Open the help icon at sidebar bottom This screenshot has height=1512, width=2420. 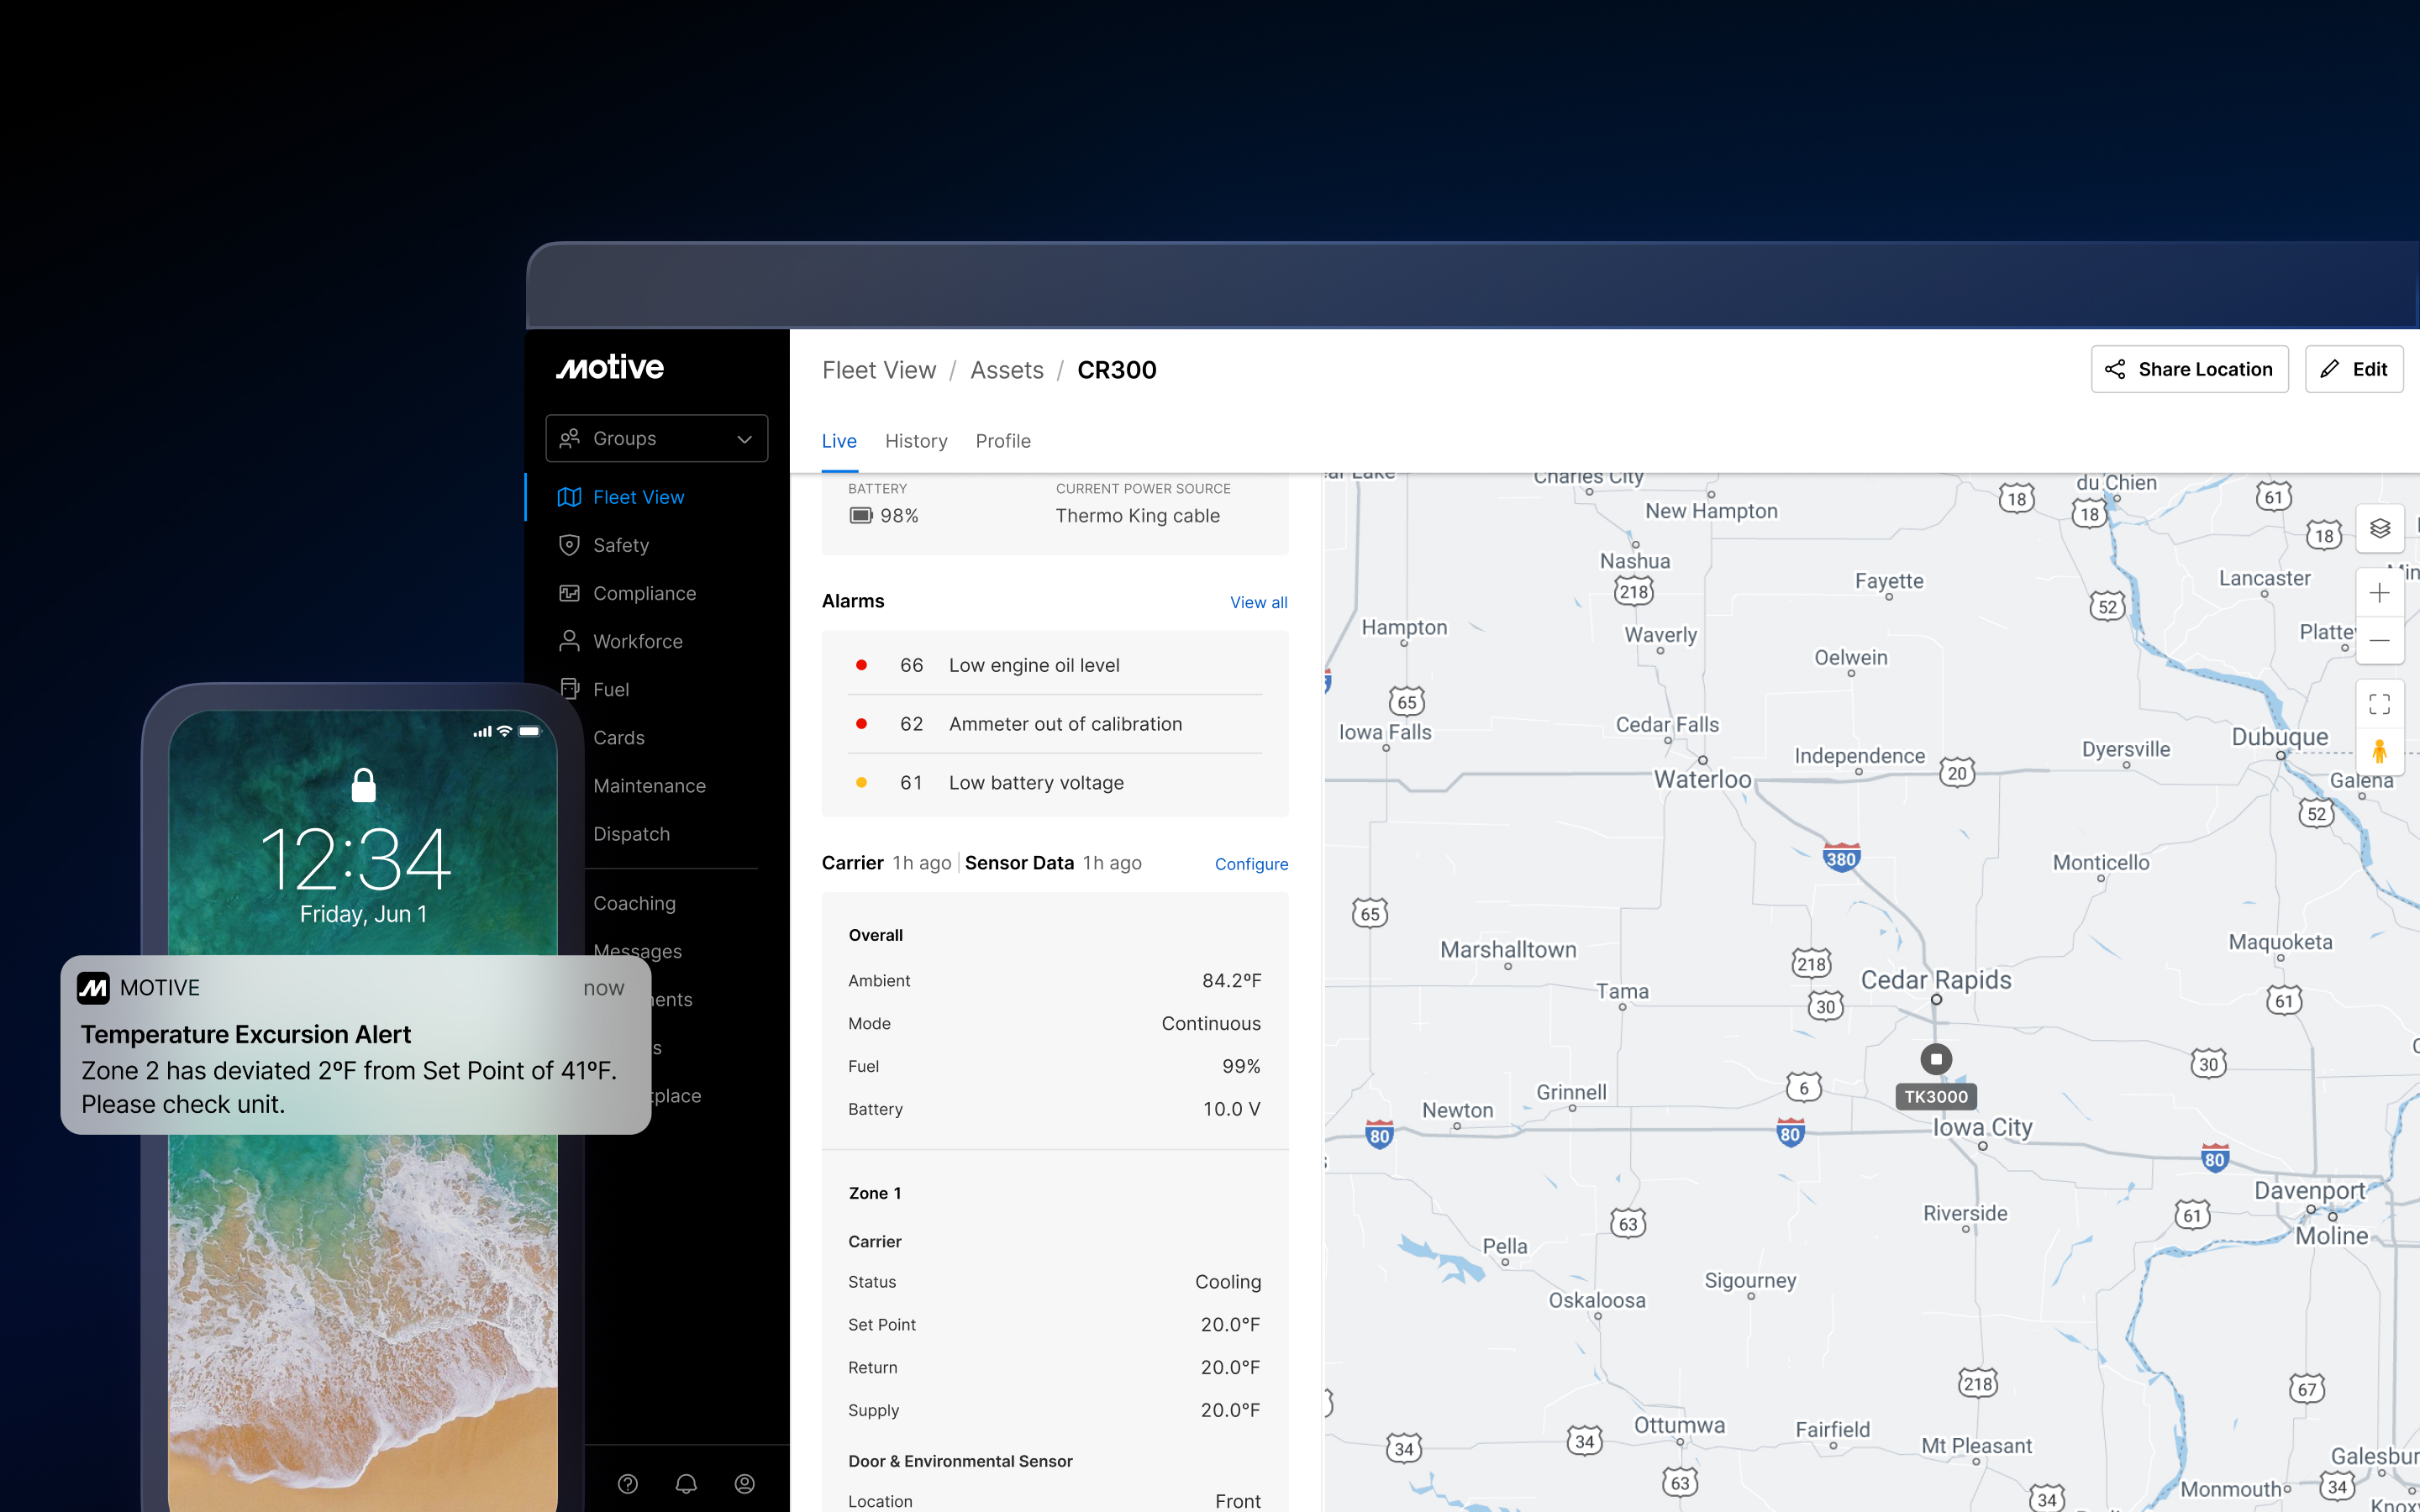pos(628,1484)
